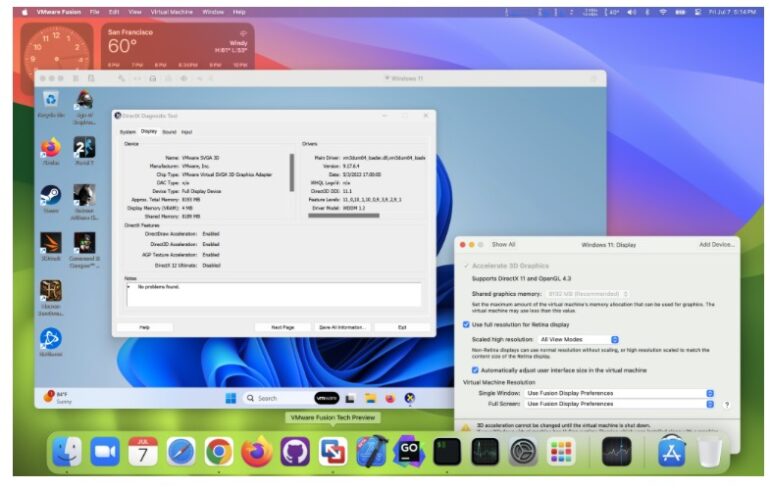Switch to the Sound tab in DirectX tool
770x488 pixels.
169,132
